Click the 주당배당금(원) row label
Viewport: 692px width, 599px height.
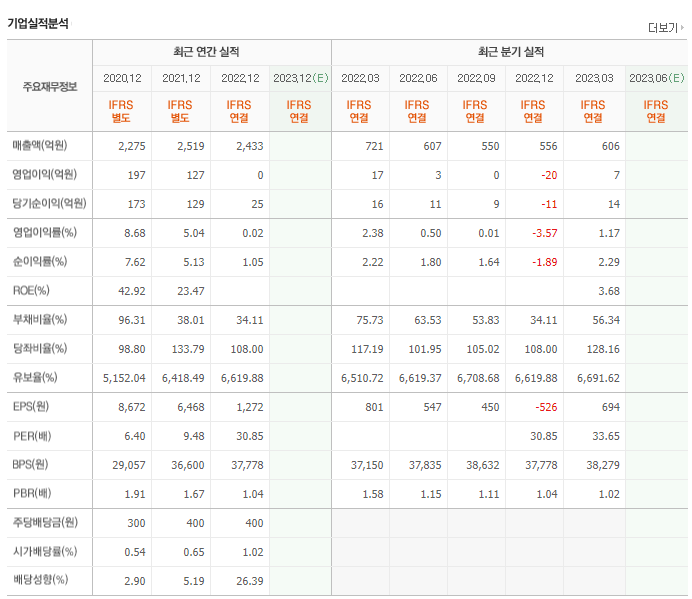45,522
